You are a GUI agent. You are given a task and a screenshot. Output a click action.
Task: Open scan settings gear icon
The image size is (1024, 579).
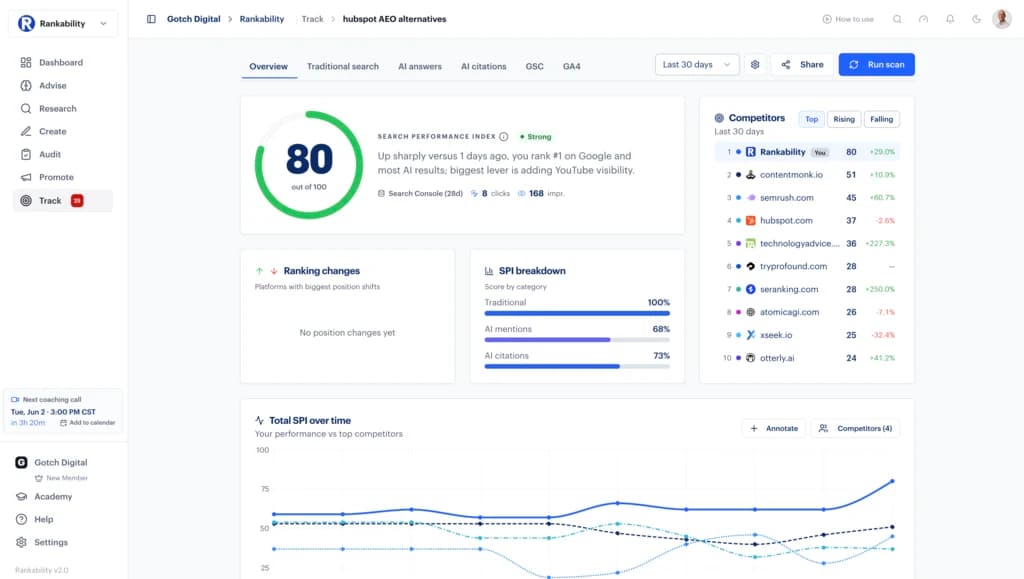[x=755, y=65]
